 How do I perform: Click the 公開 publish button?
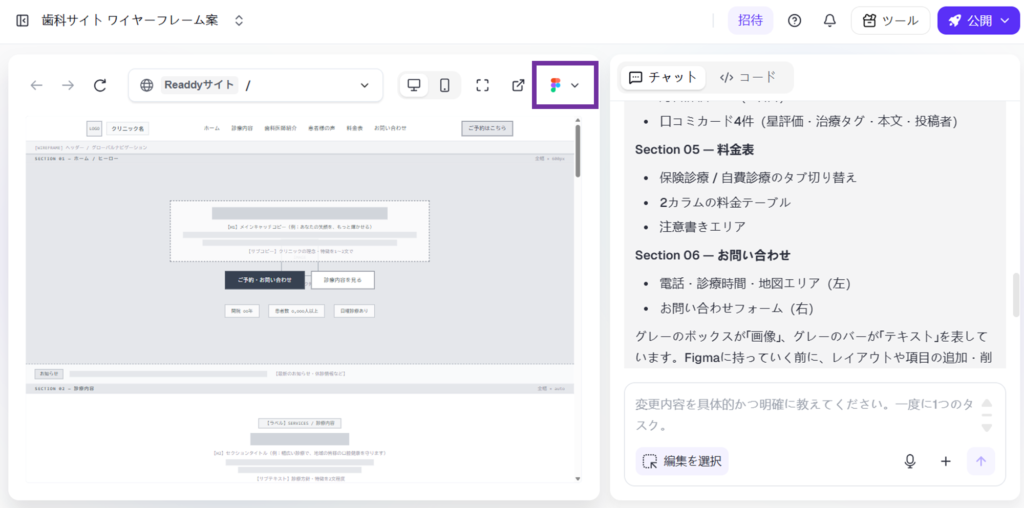[x=977, y=20]
